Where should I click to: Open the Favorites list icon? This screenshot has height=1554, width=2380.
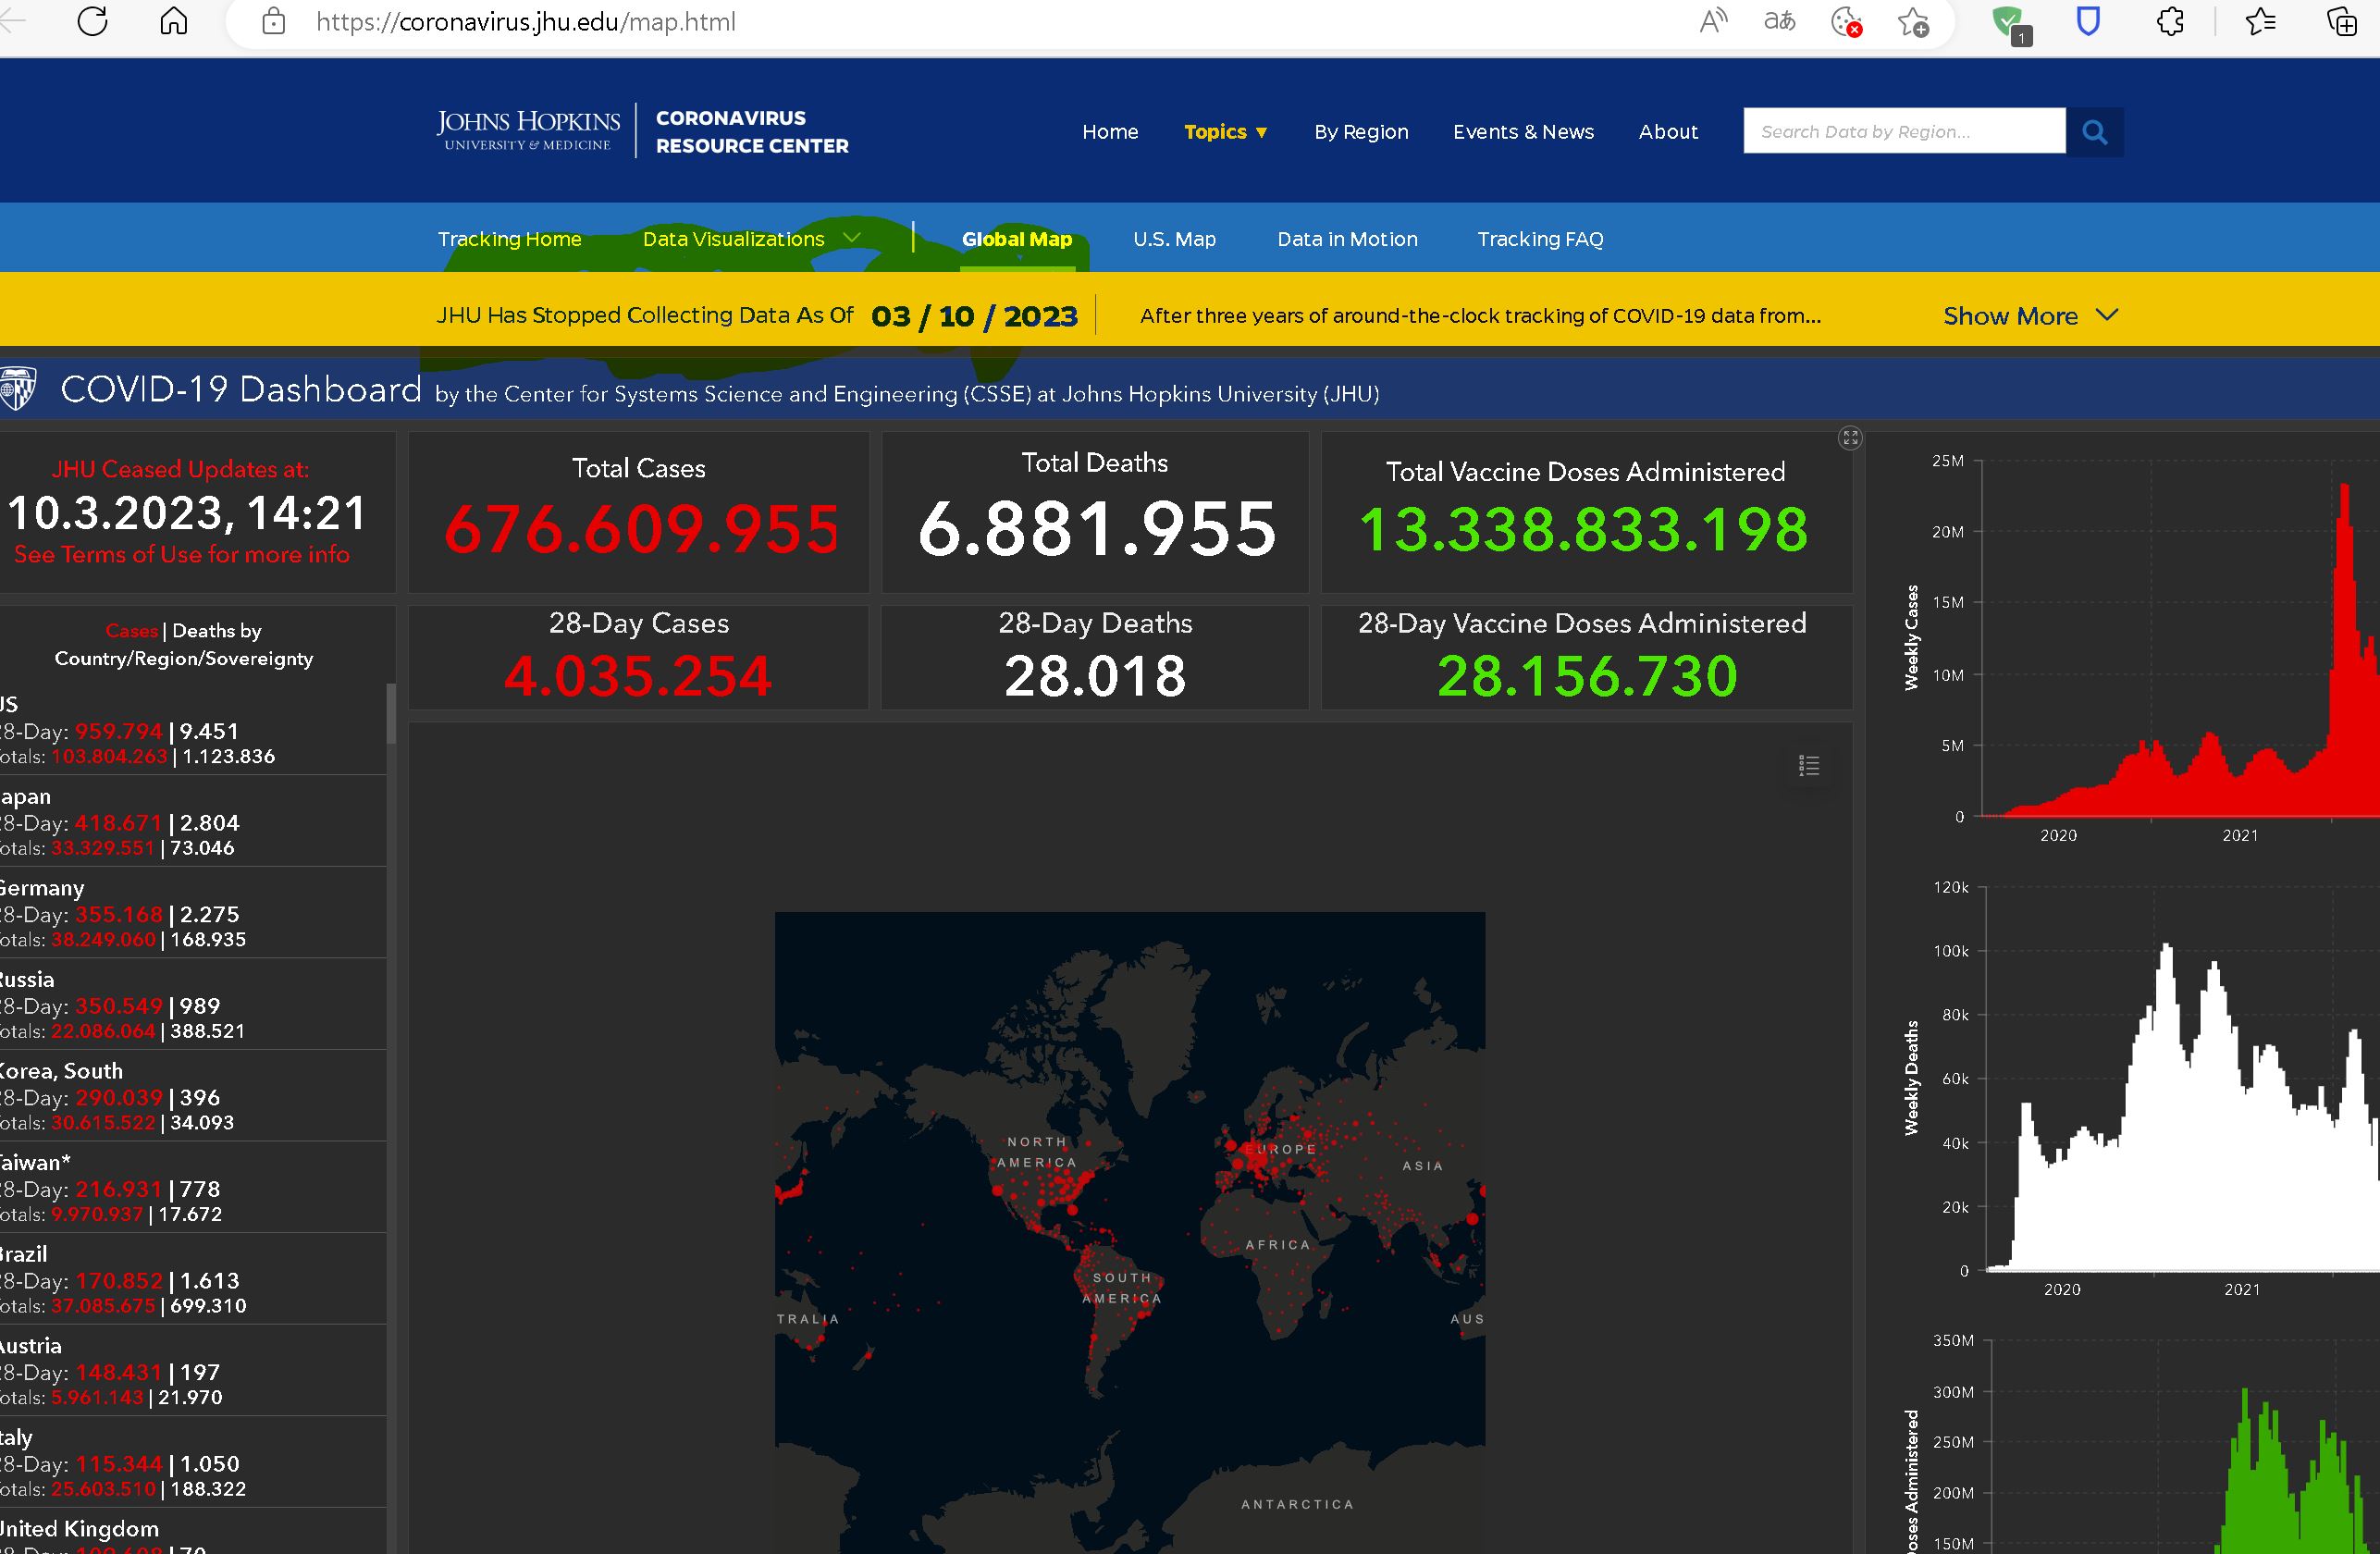(2260, 21)
